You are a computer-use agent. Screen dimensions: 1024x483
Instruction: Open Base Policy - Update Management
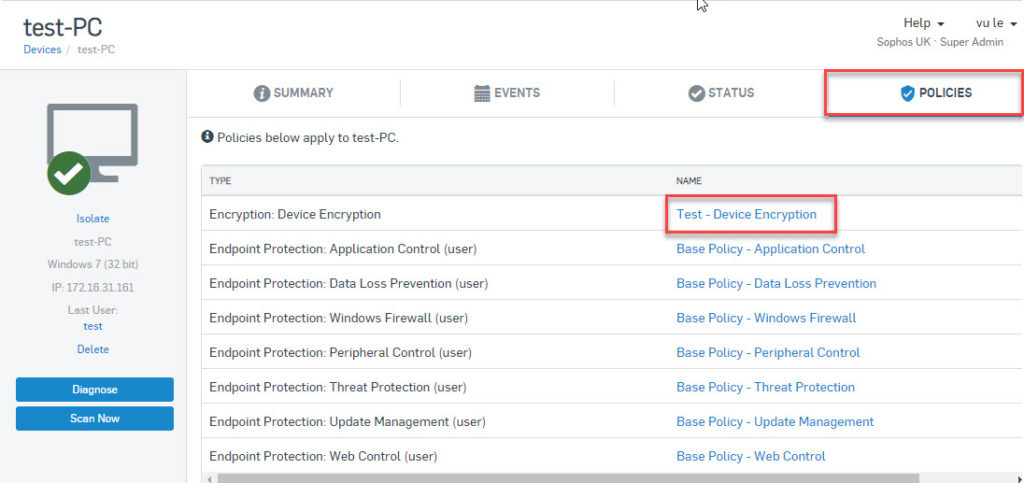(x=775, y=422)
